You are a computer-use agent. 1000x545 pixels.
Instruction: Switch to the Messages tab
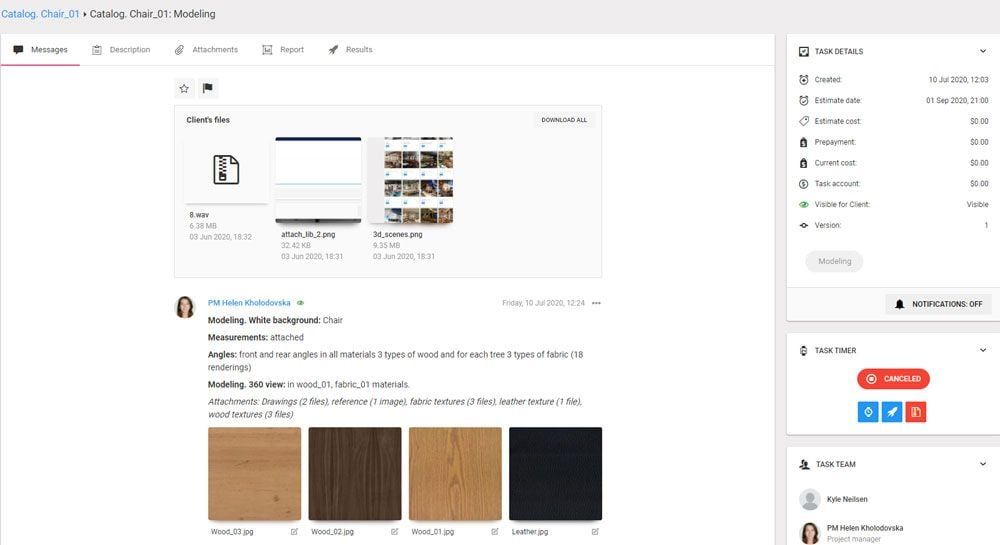coord(40,50)
